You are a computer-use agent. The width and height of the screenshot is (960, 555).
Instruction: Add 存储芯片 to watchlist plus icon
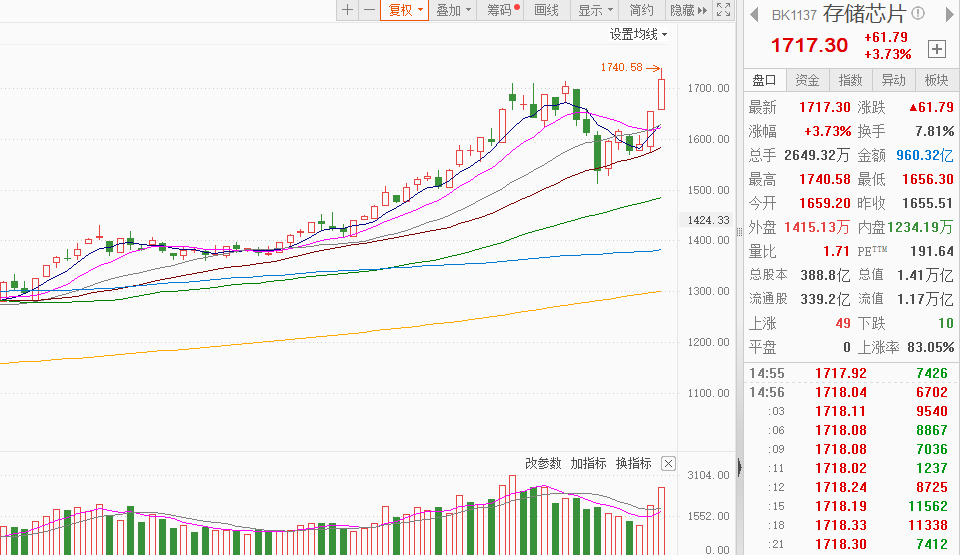point(937,48)
